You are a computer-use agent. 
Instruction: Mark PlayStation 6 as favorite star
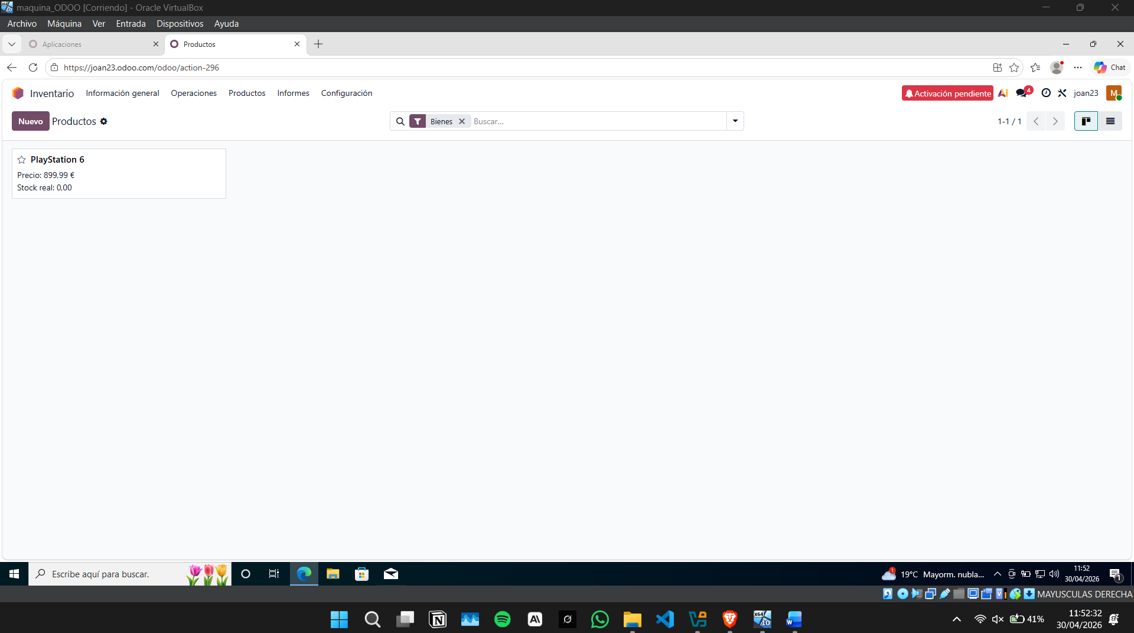point(22,160)
